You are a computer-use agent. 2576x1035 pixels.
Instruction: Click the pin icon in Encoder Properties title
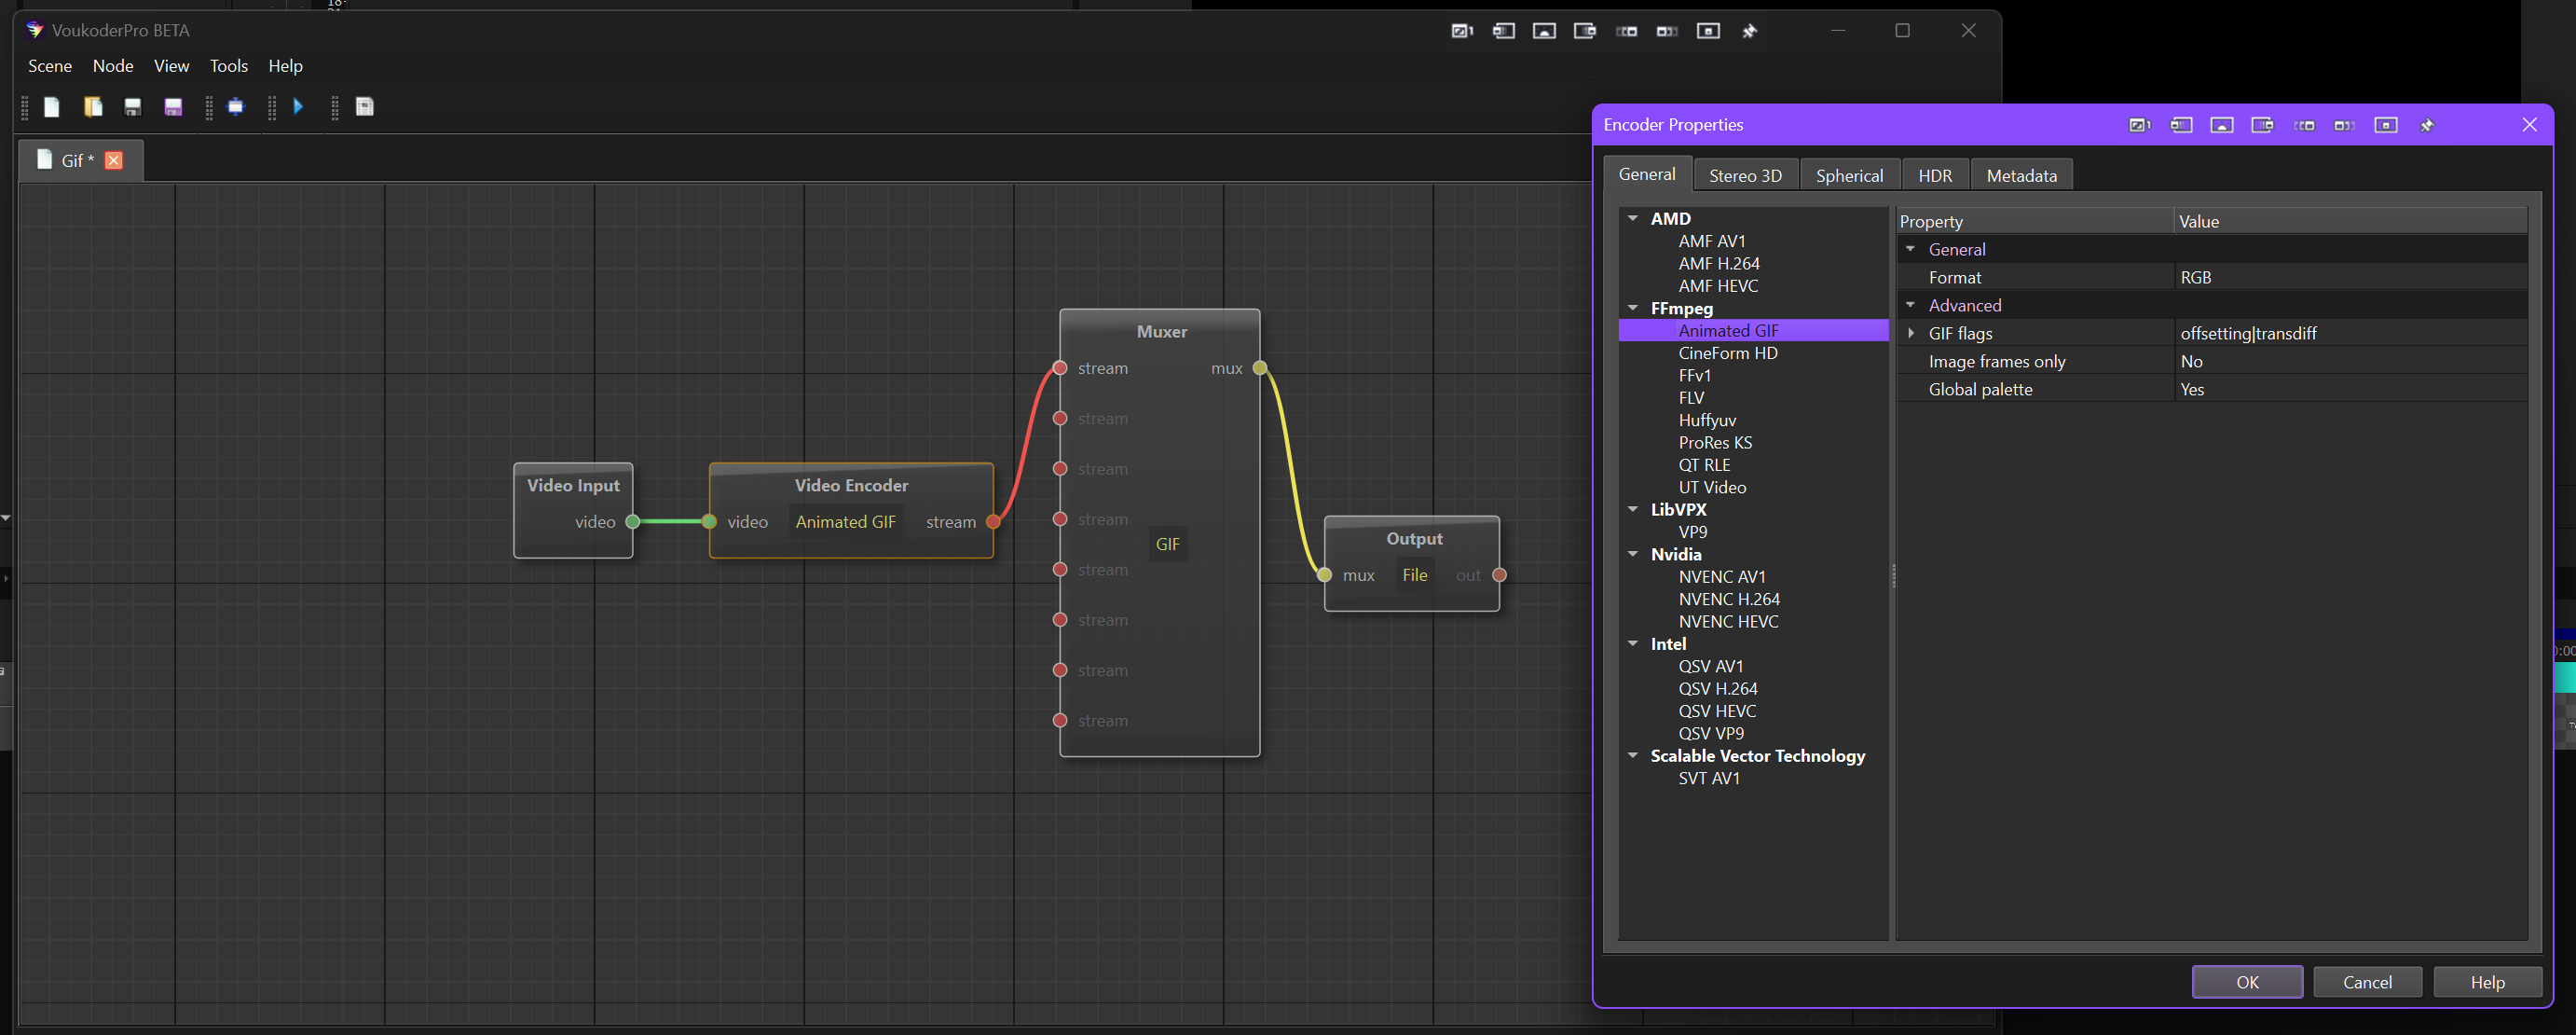click(2427, 125)
